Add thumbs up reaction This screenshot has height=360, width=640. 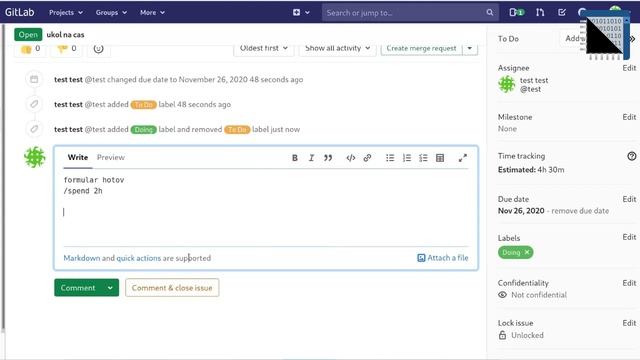[x=30, y=49]
